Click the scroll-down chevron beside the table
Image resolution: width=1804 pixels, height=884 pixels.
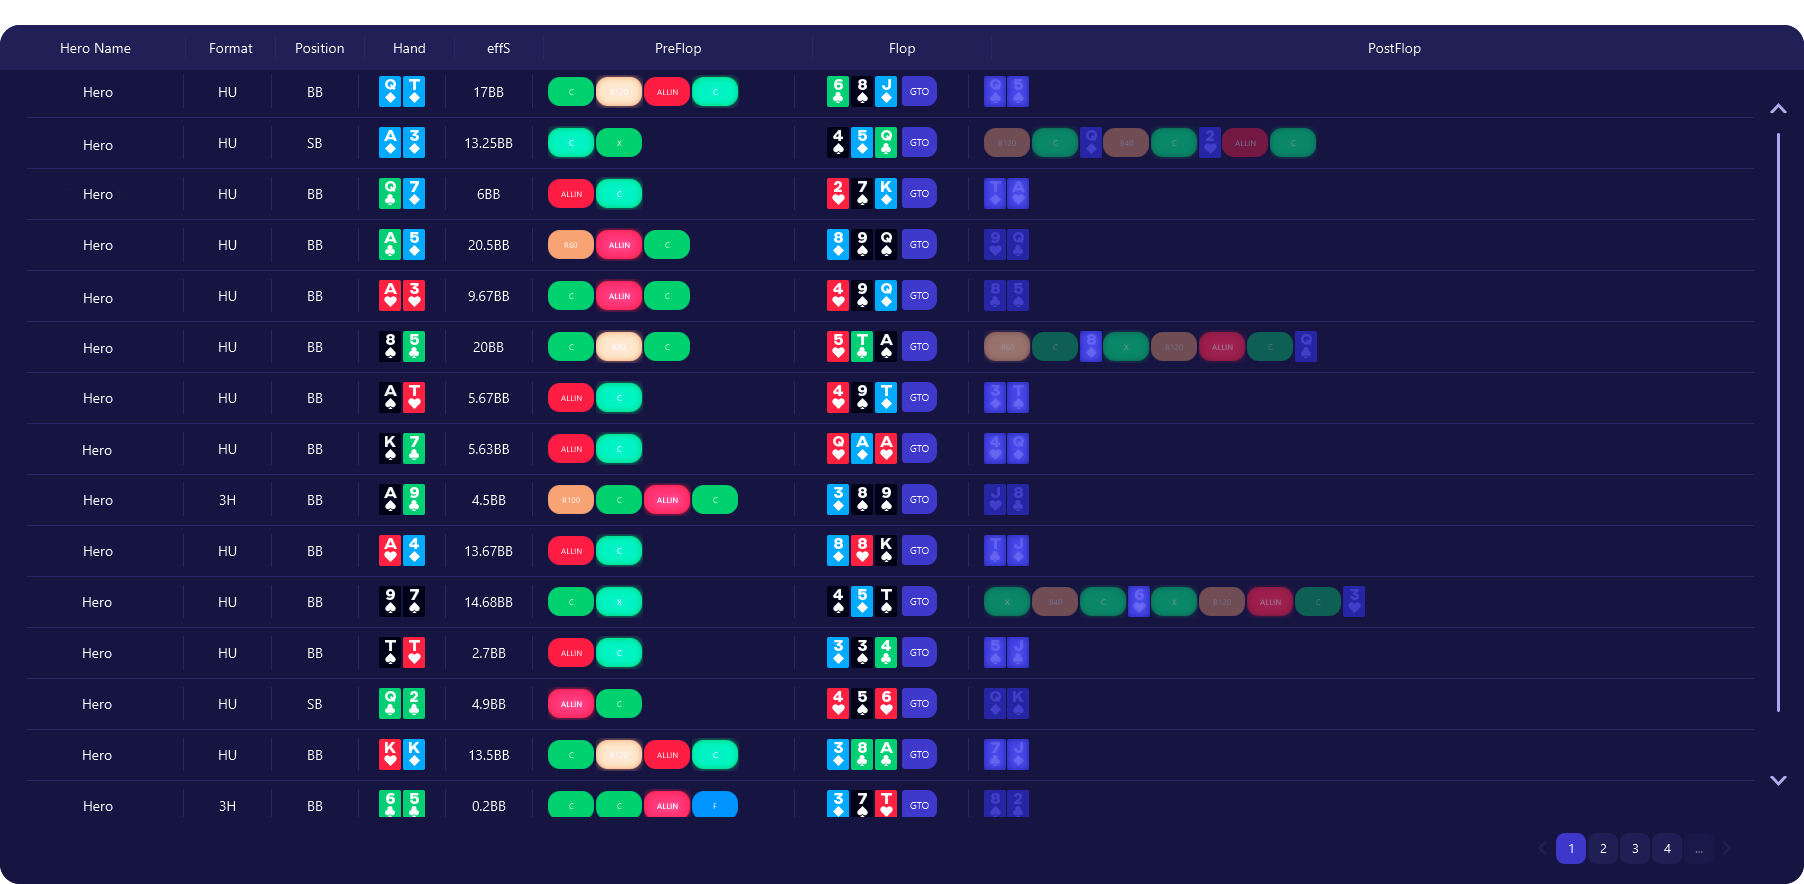(1778, 780)
